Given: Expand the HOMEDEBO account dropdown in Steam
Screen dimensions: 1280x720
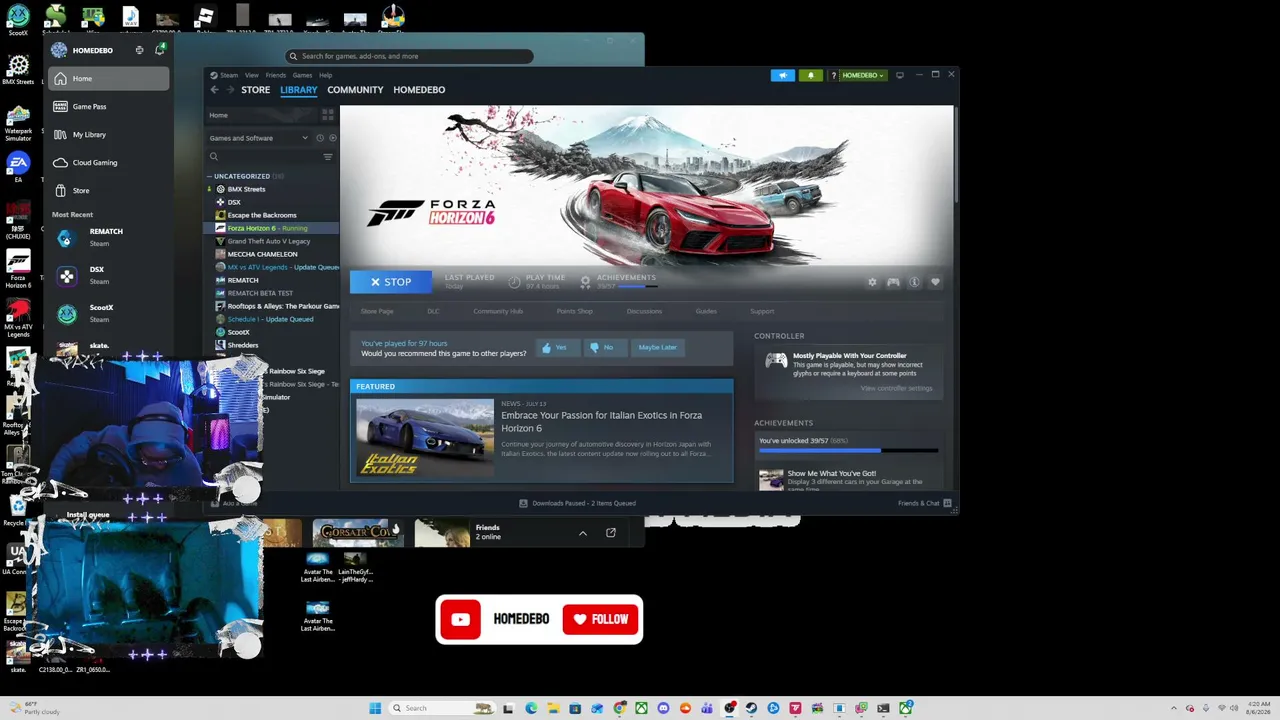Looking at the screenshot, I should click(x=863, y=75).
